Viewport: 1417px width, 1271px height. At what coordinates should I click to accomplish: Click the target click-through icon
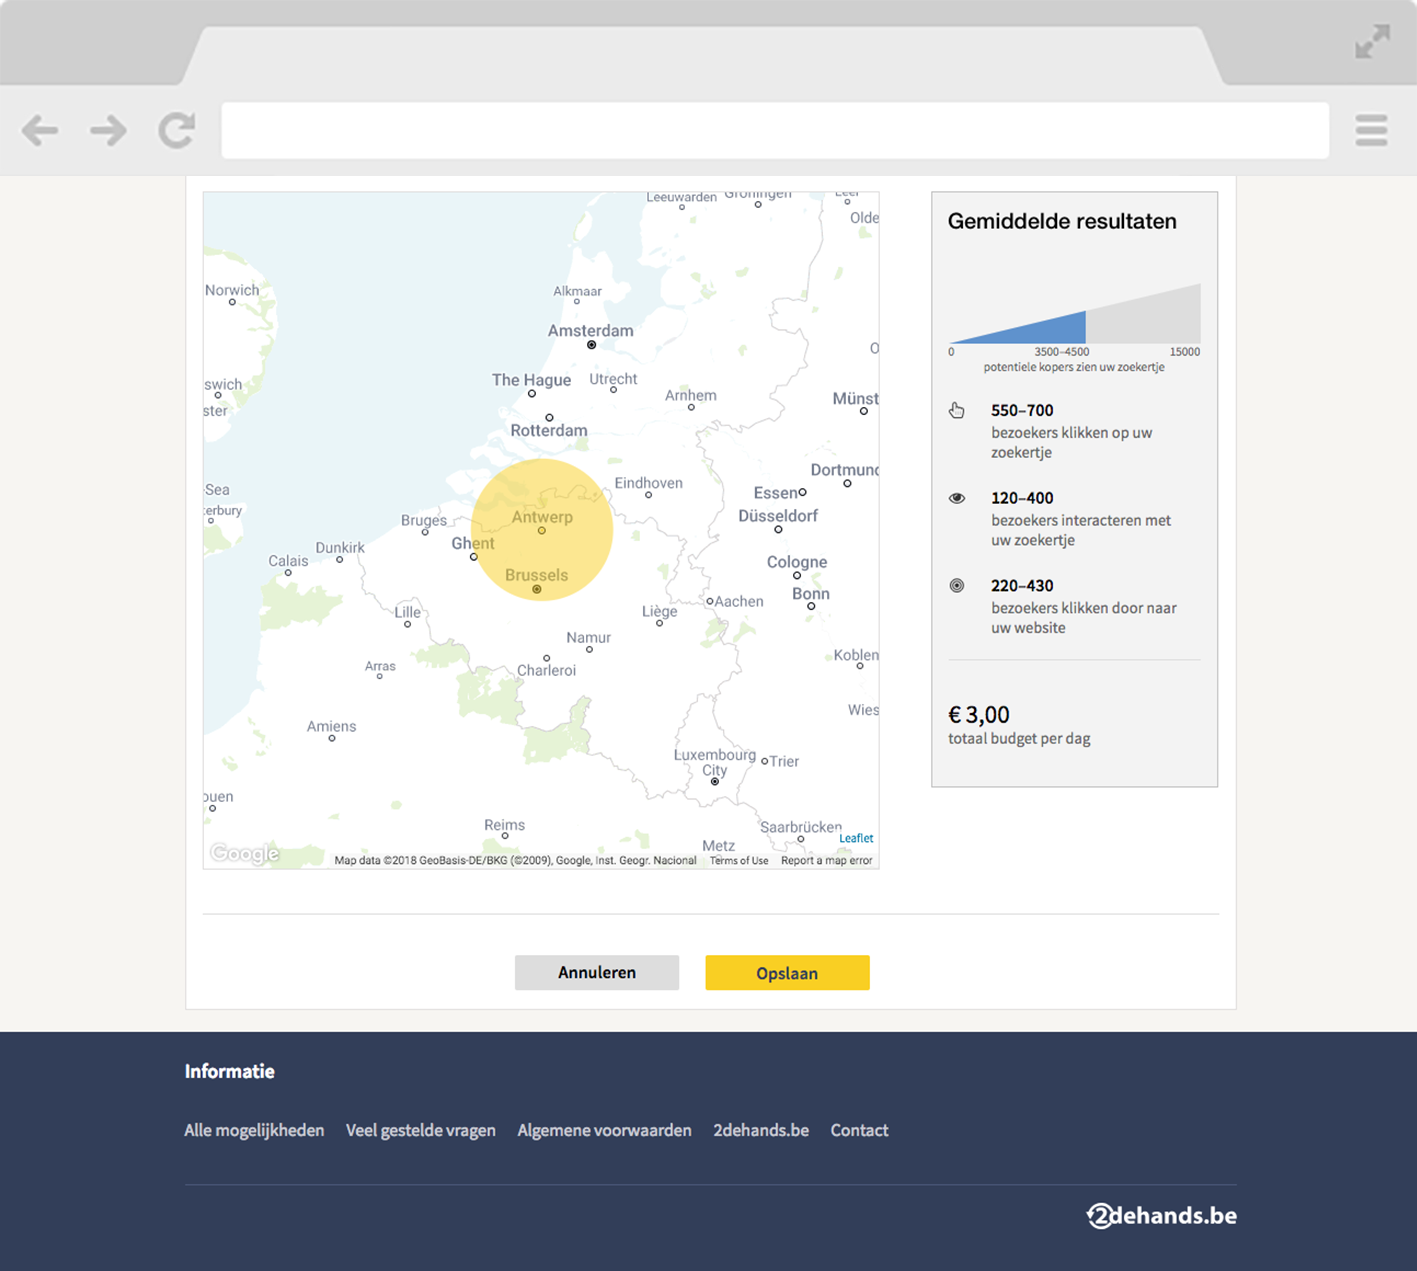tap(957, 586)
